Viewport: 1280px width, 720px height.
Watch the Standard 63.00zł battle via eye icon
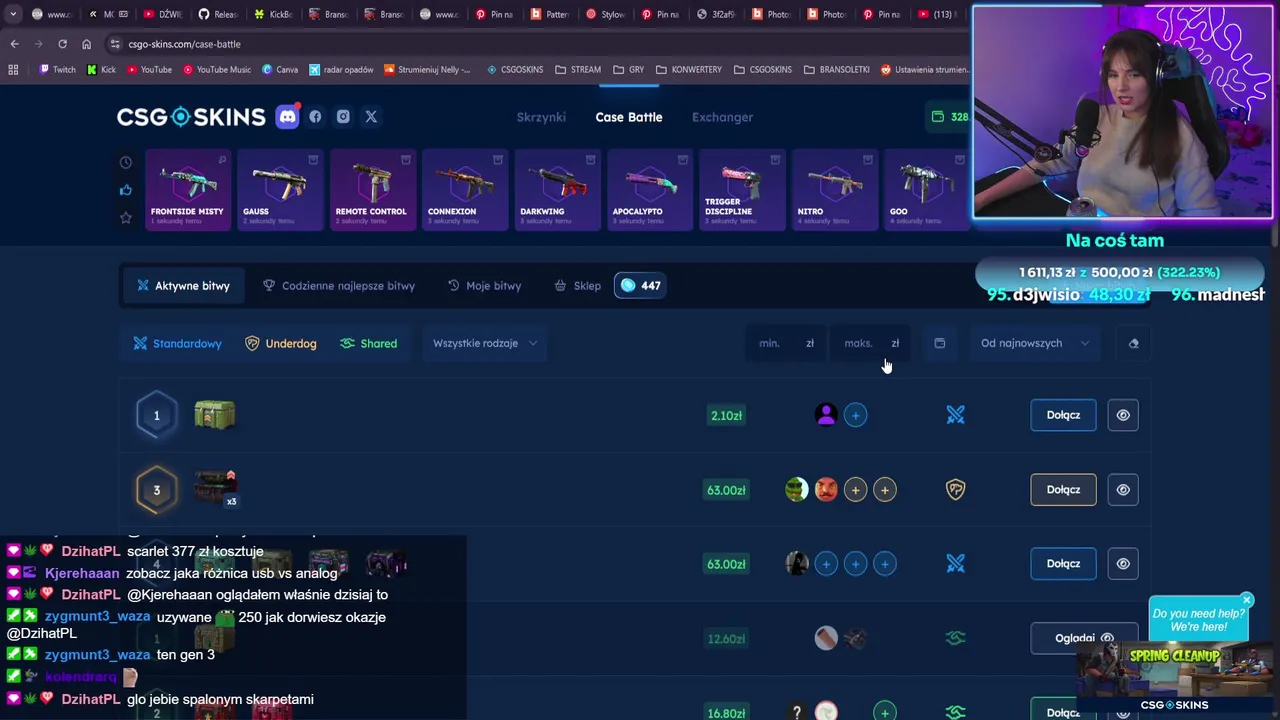coord(1123,564)
